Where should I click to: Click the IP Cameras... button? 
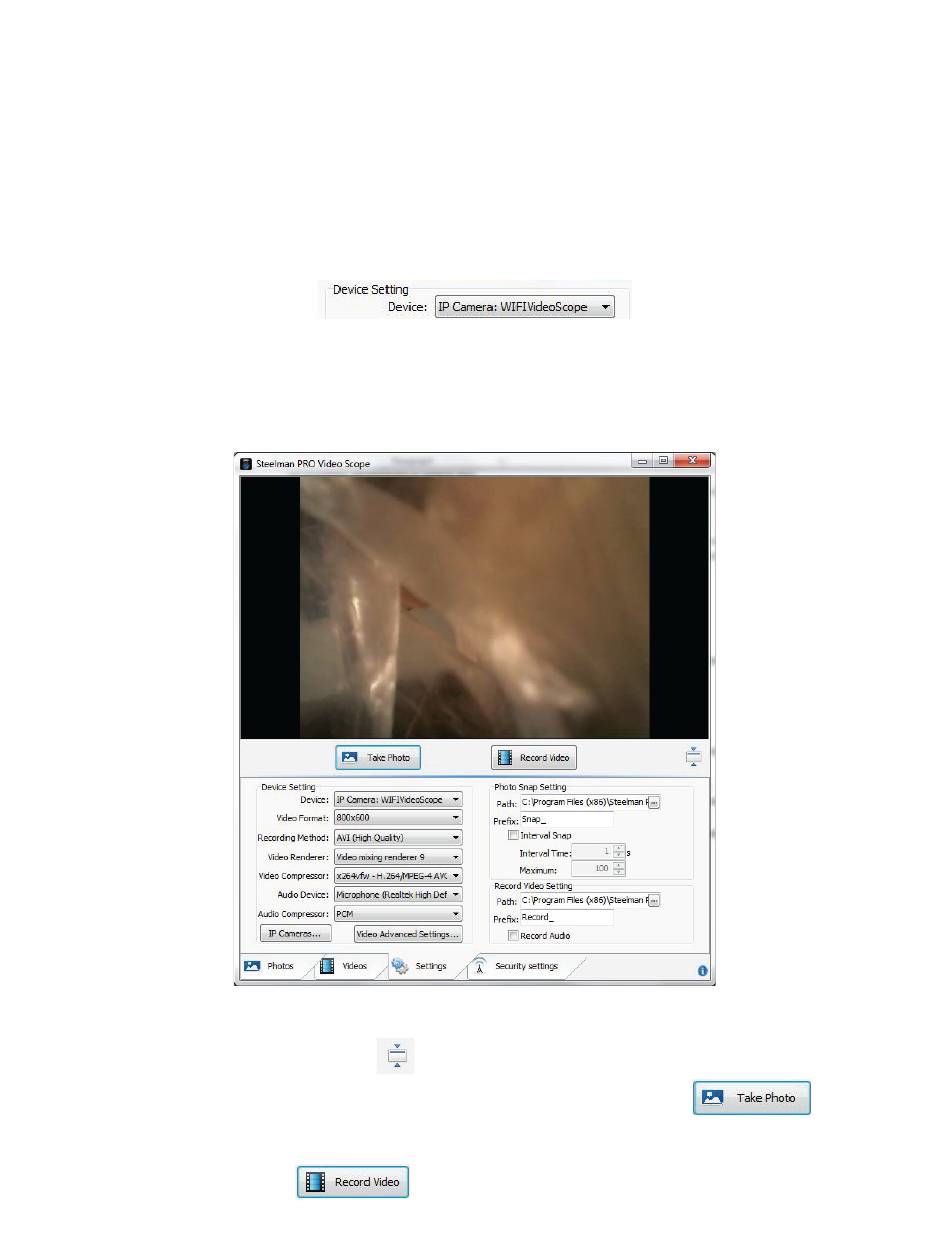click(295, 933)
